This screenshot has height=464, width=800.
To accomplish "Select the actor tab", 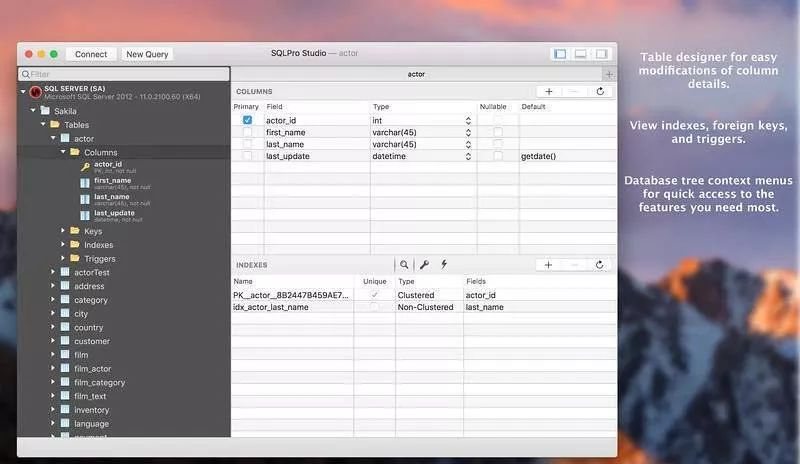I will click(x=416, y=74).
